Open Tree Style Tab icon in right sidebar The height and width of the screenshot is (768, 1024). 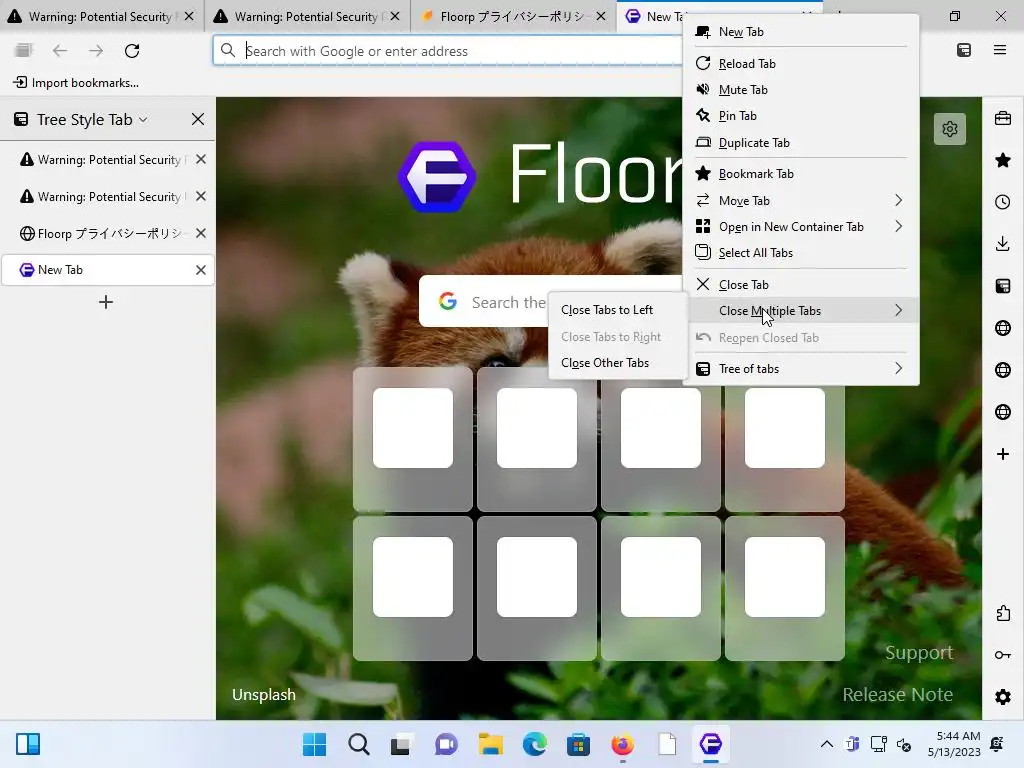1003,286
